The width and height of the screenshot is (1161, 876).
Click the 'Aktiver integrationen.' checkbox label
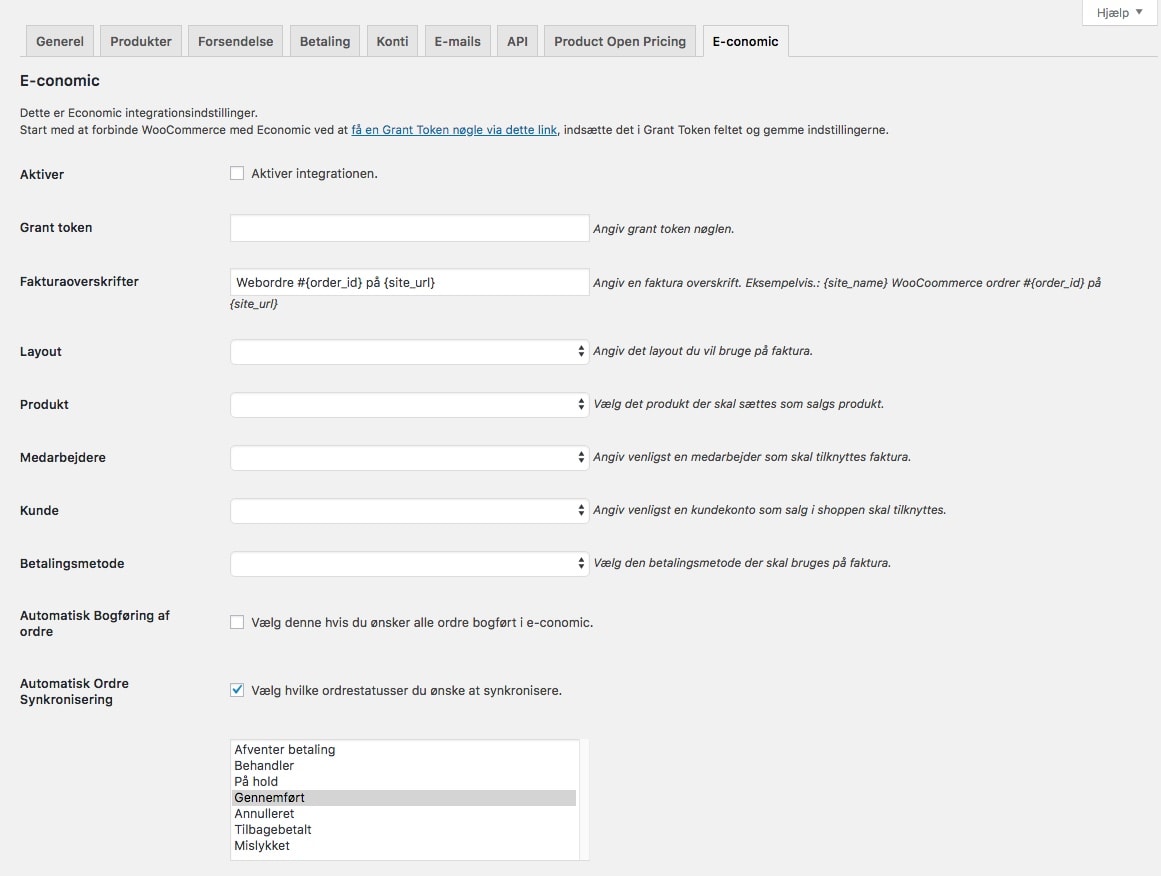click(314, 173)
